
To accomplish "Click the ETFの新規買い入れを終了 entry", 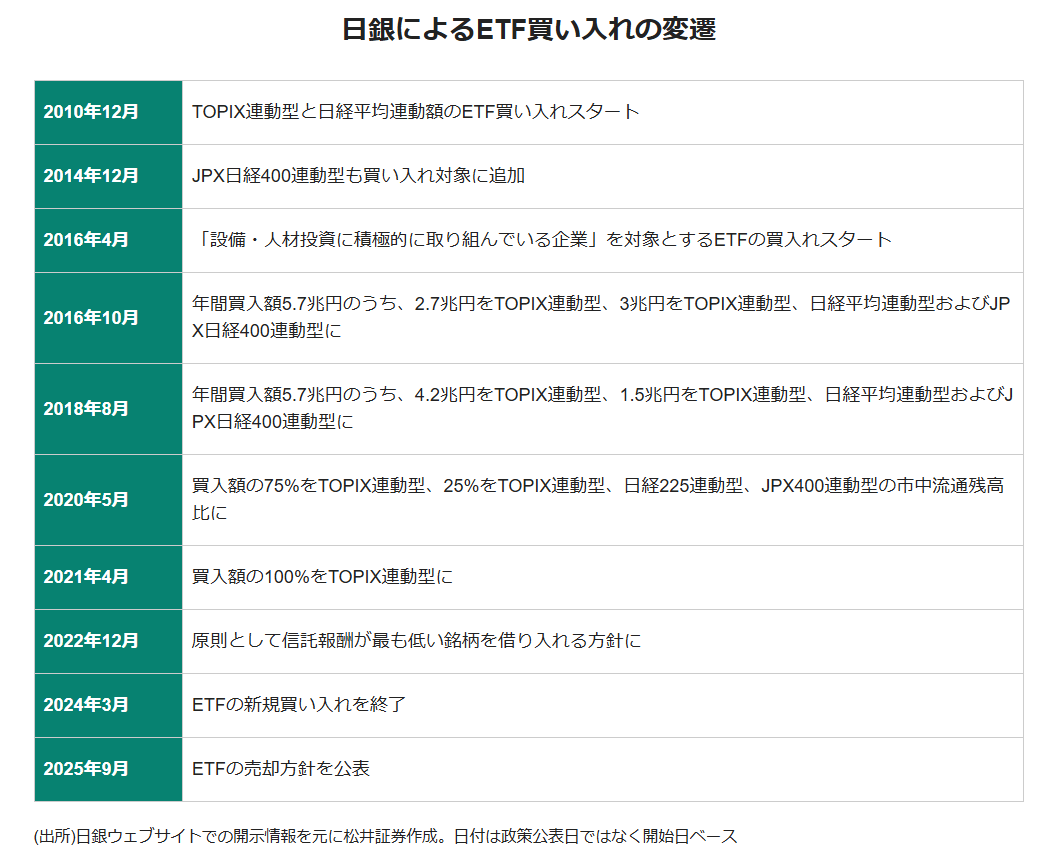I will (x=298, y=705).
